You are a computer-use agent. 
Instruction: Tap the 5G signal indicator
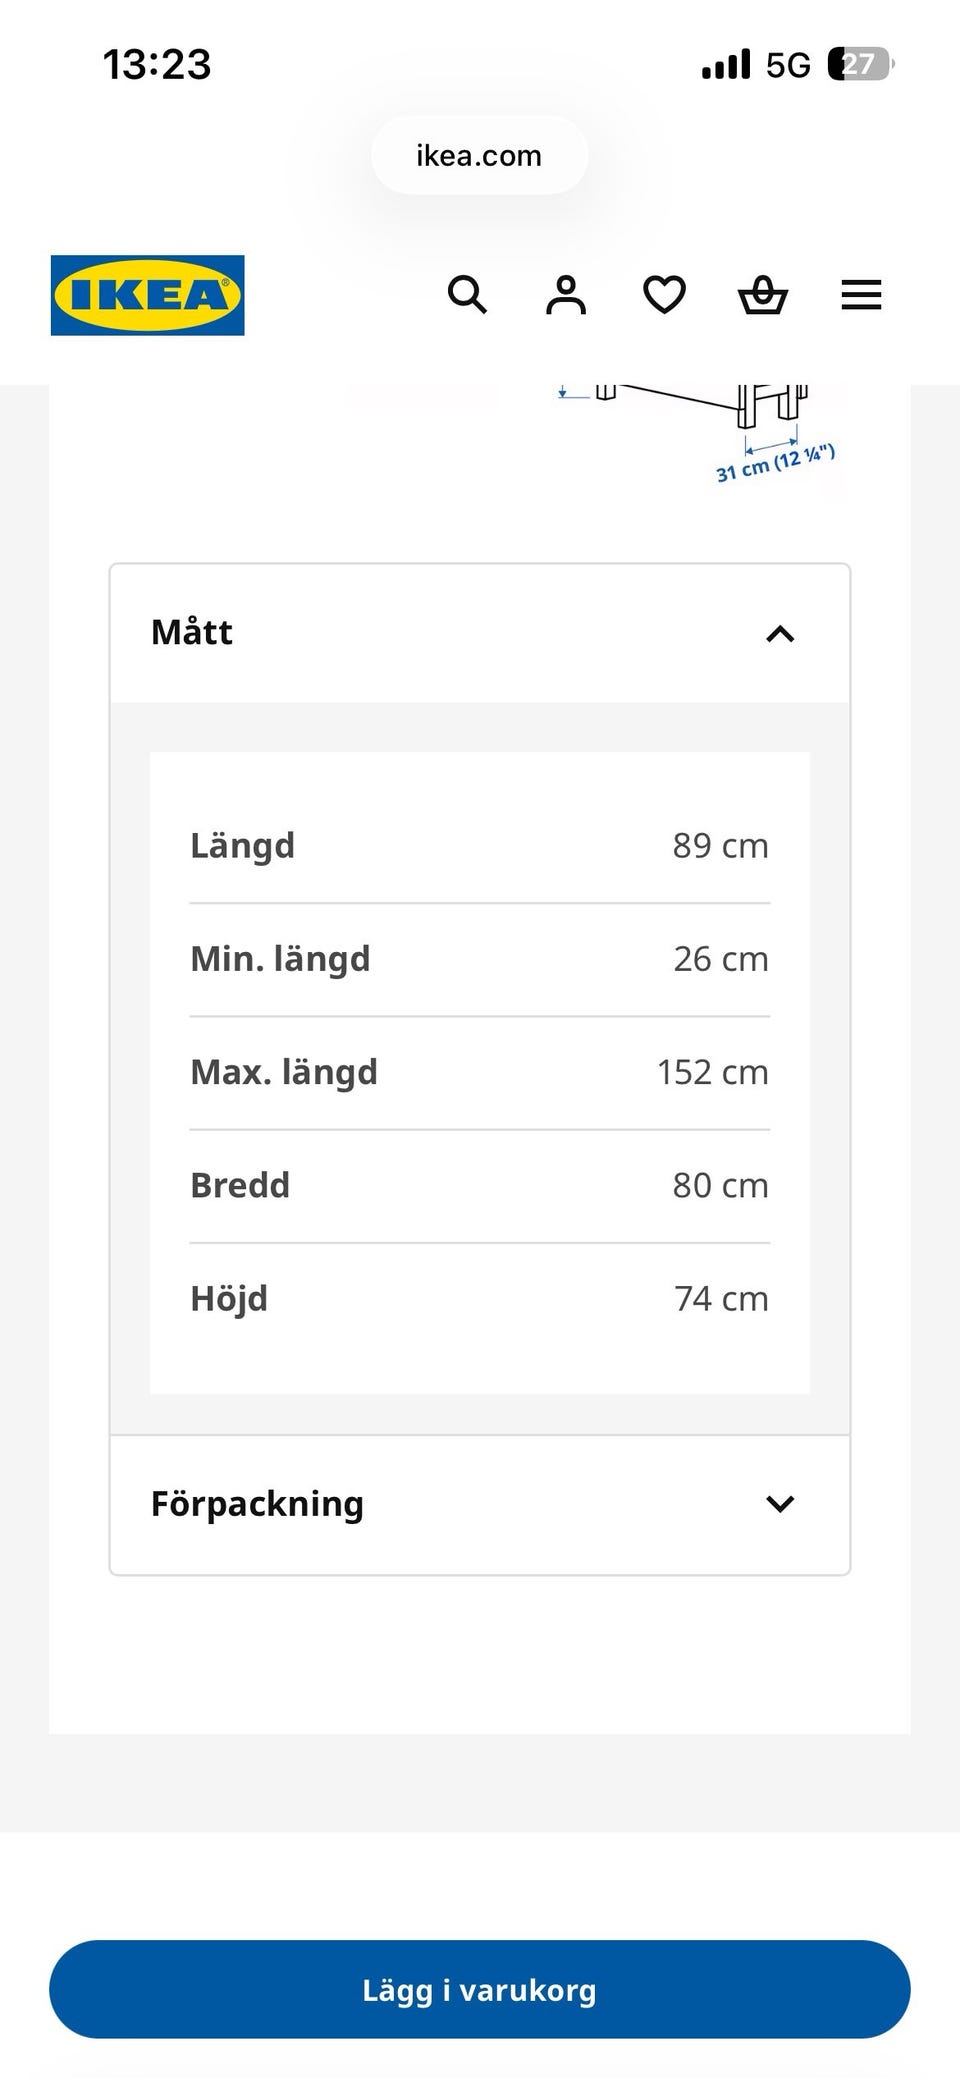tap(788, 66)
